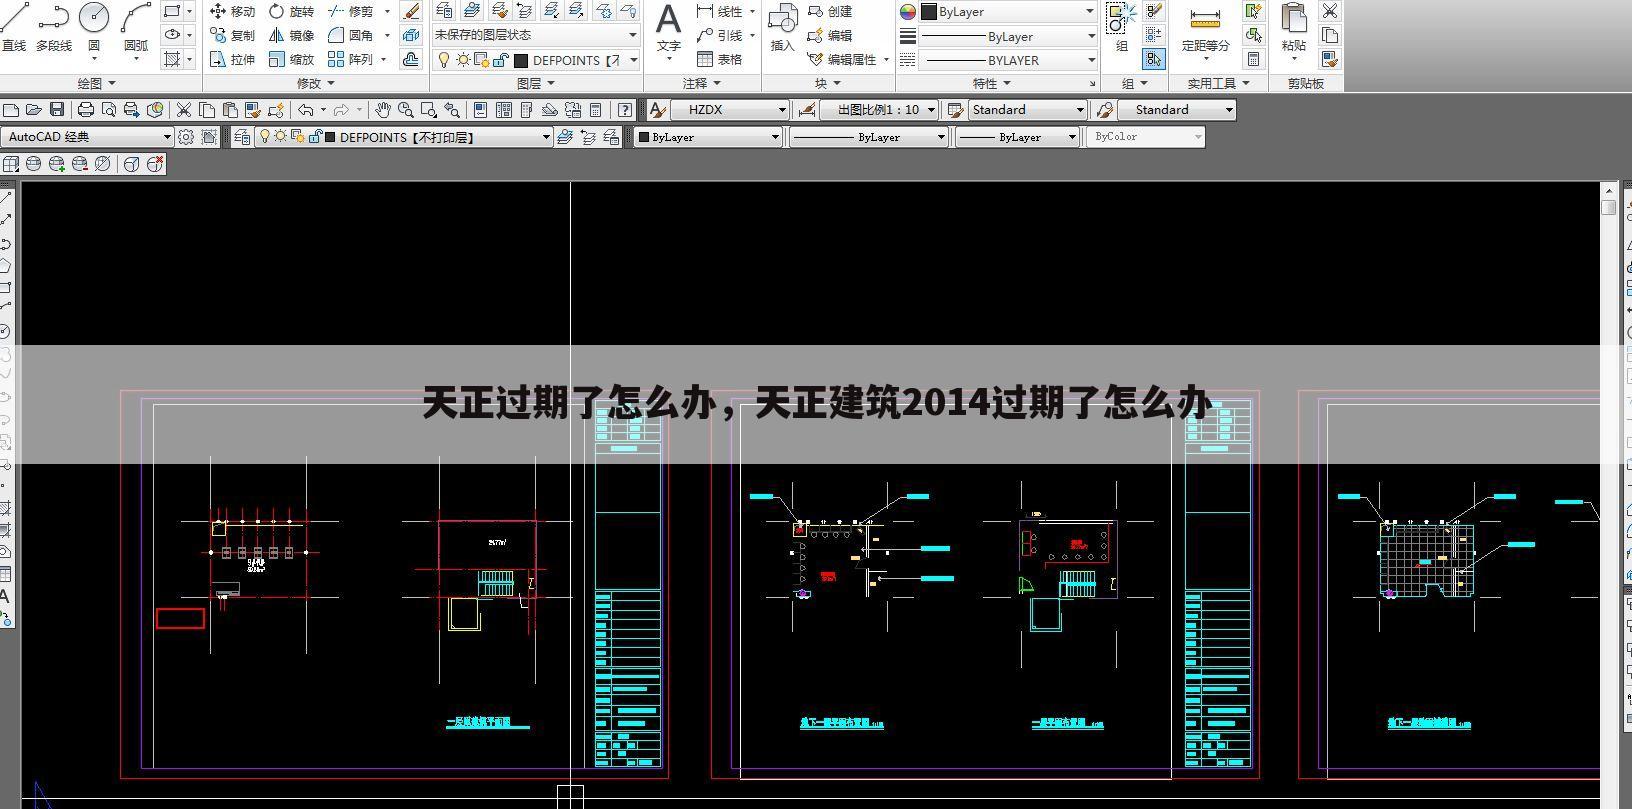Toggle ribbon layer lock icon

pyautogui.click(x=499, y=60)
